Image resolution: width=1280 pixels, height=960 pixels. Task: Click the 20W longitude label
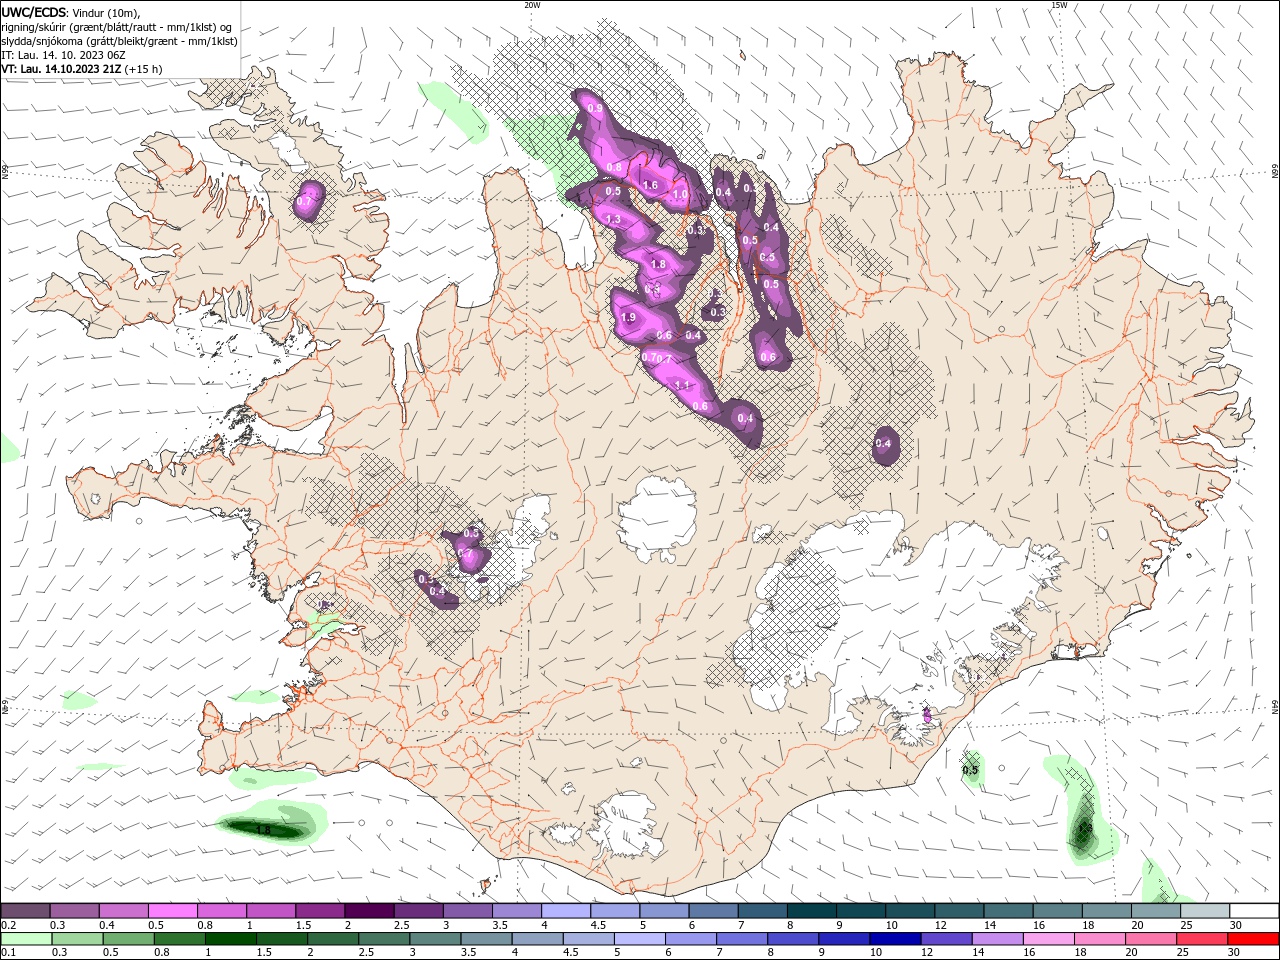point(532,5)
